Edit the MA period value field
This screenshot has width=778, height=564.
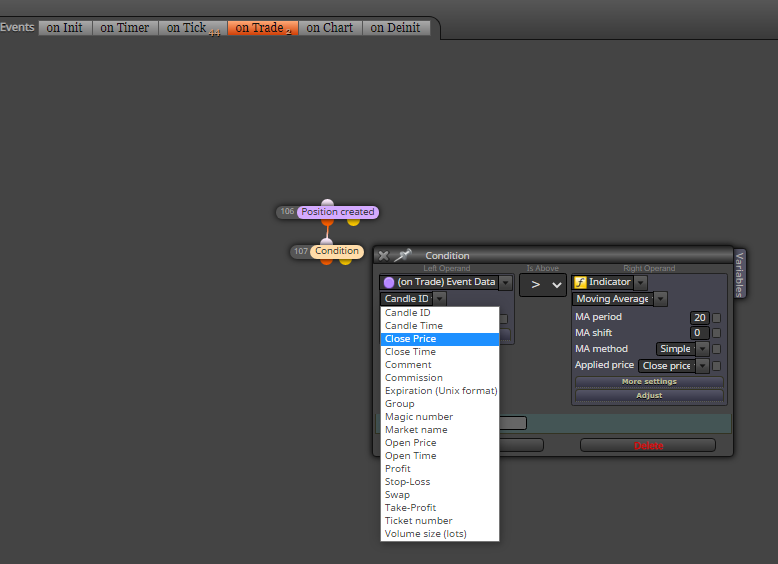click(700, 317)
